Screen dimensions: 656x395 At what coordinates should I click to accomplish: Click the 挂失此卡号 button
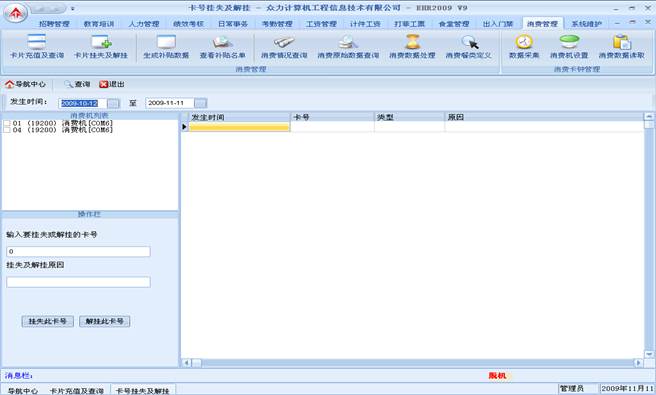pos(48,321)
